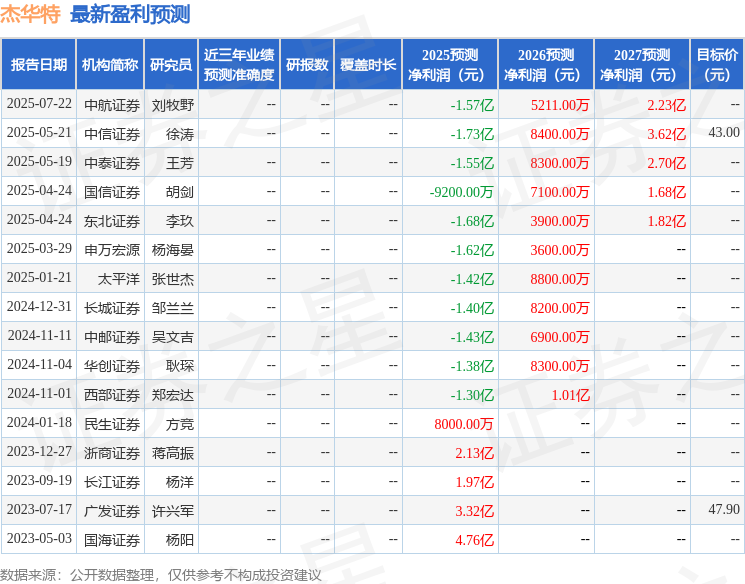The width and height of the screenshot is (745, 584).
Task: Click the 3.62亿 2027 forecast value
Action: [666, 134]
